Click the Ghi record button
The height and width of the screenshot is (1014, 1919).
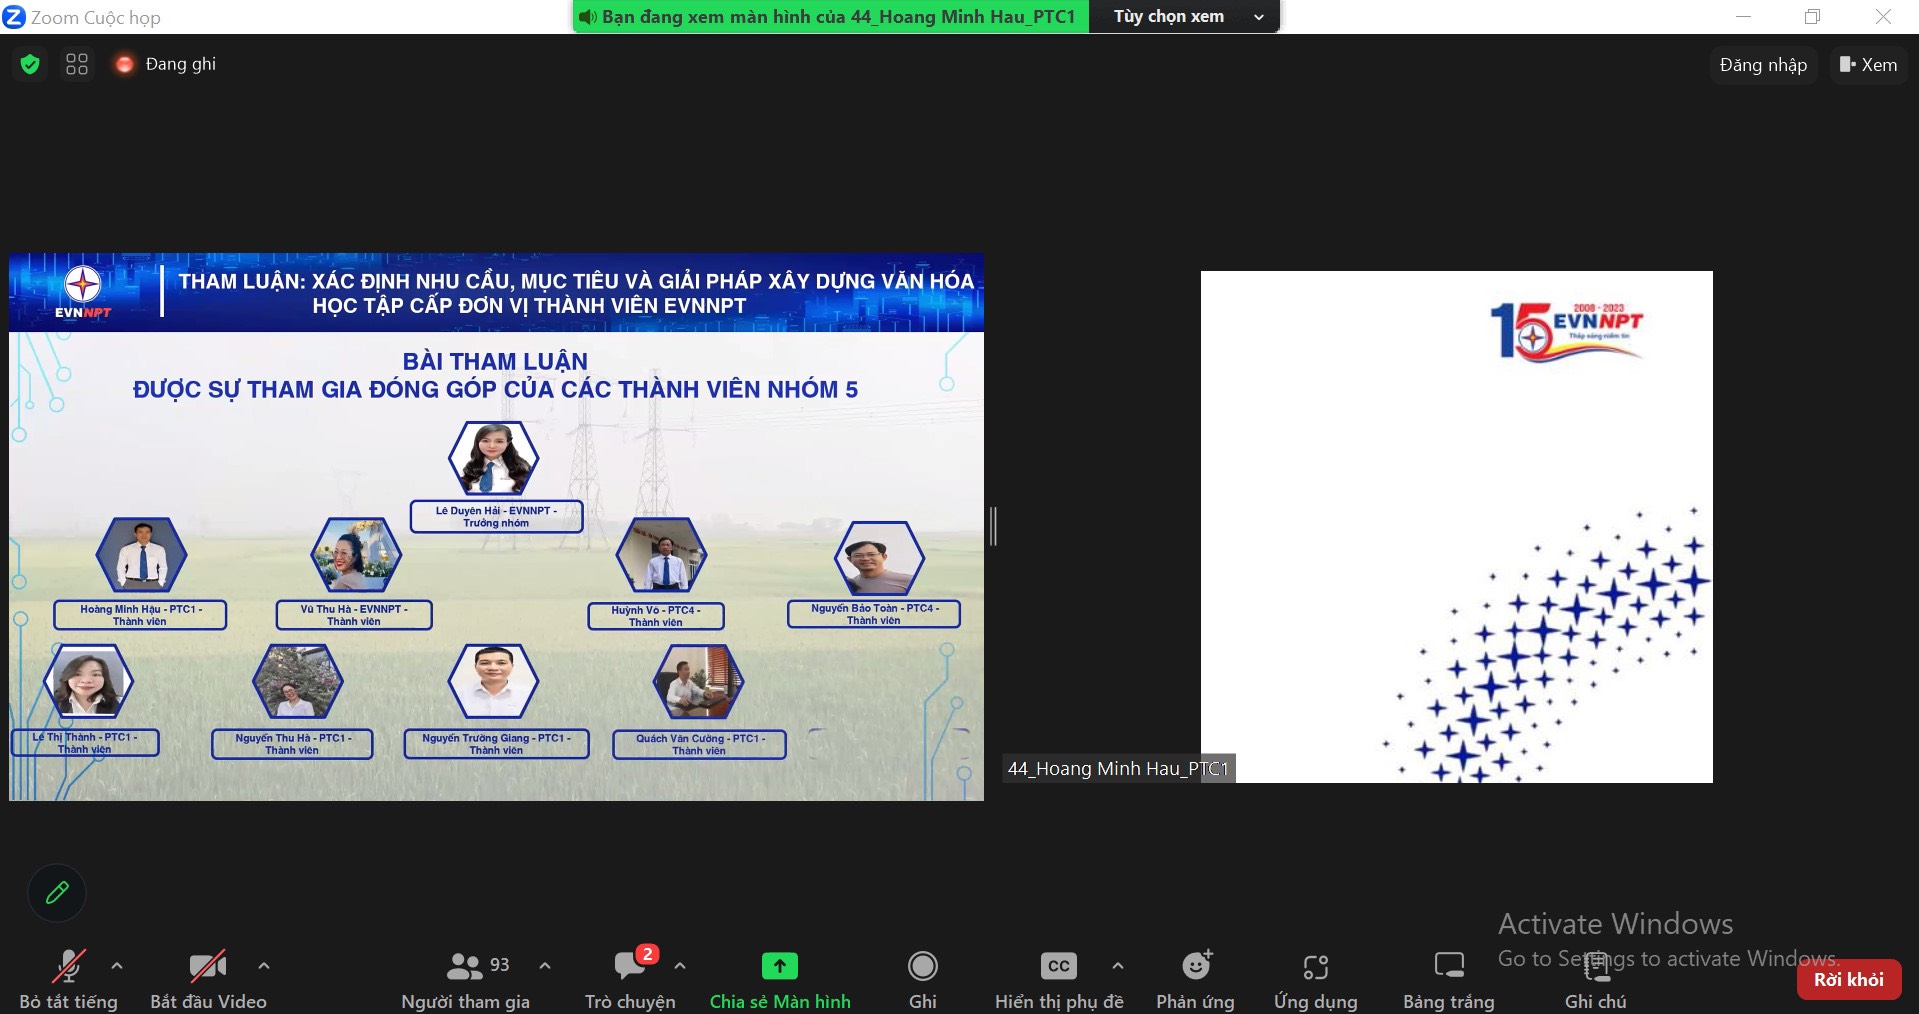(922, 981)
